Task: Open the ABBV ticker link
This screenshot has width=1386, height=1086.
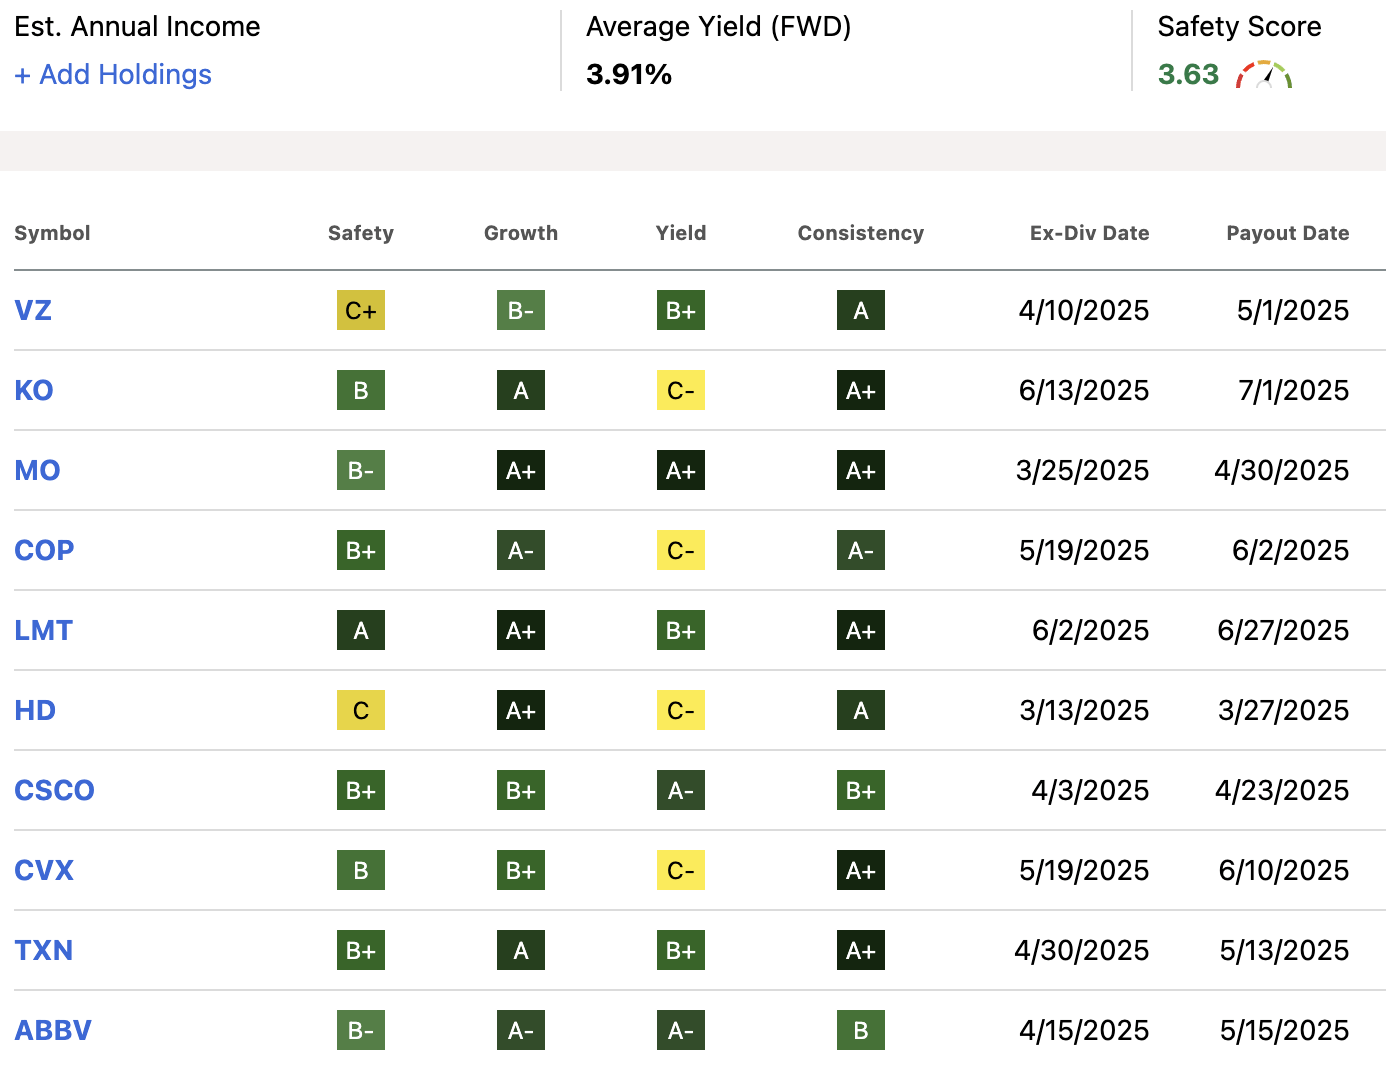Action: coord(52,1029)
